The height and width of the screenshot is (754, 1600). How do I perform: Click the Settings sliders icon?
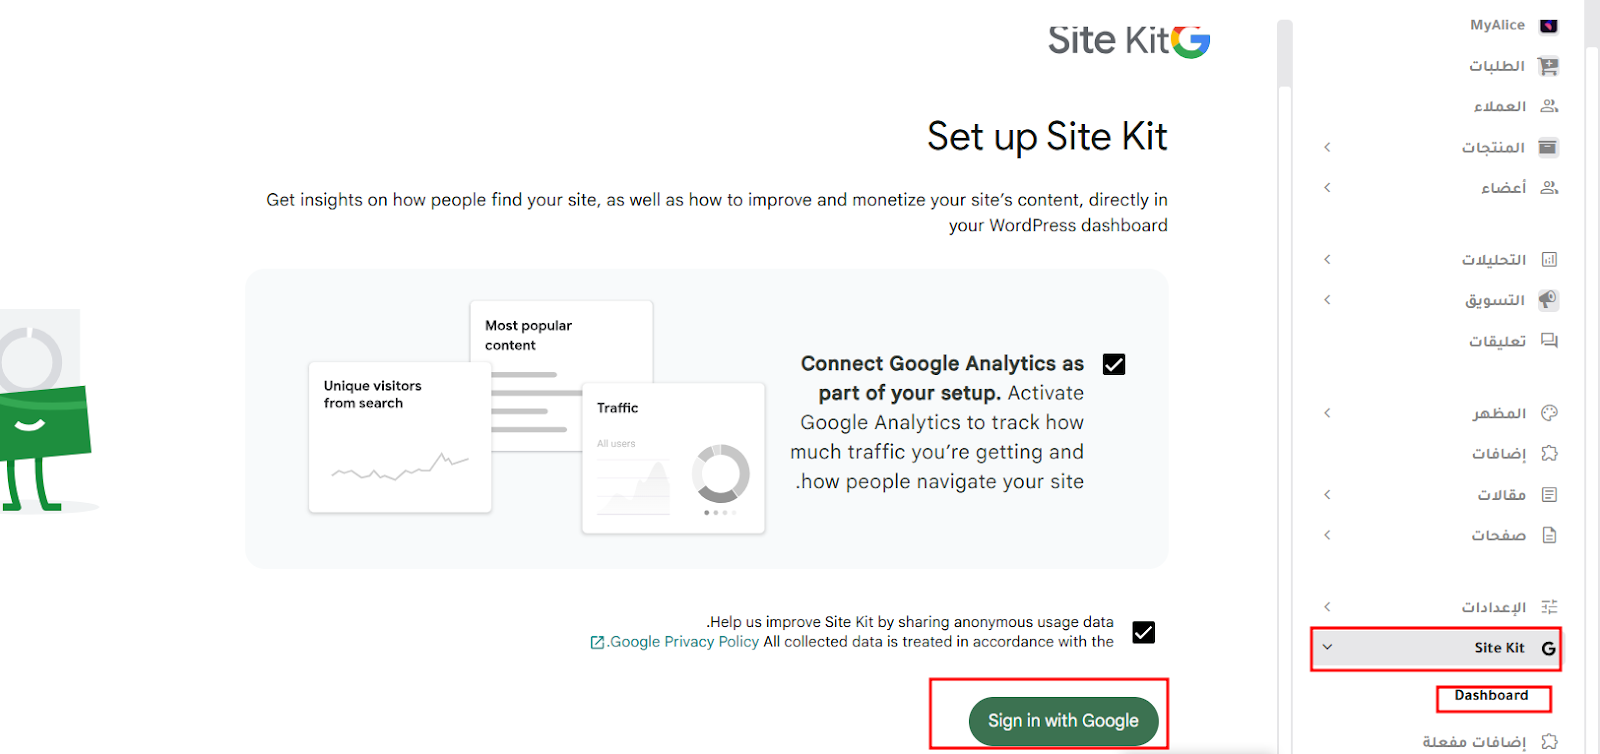click(x=1549, y=607)
